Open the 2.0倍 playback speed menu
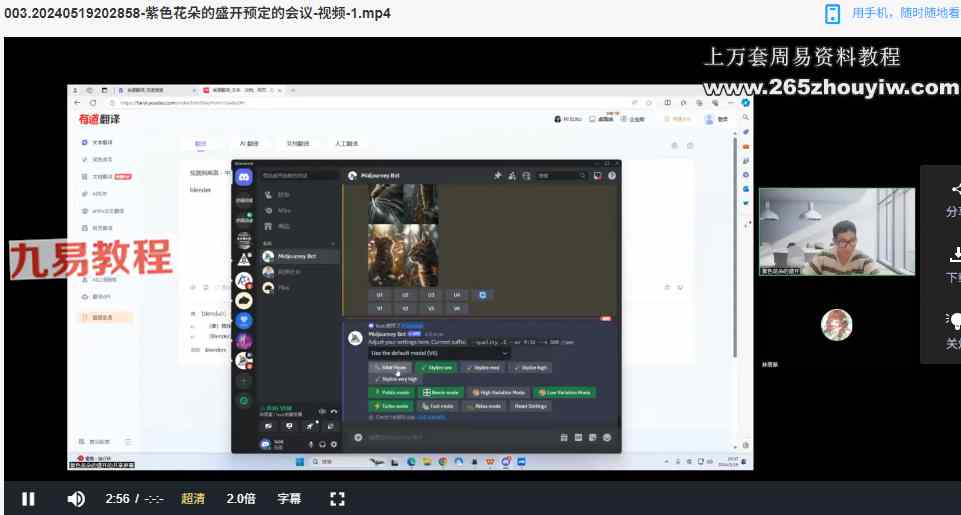 click(x=241, y=499)
